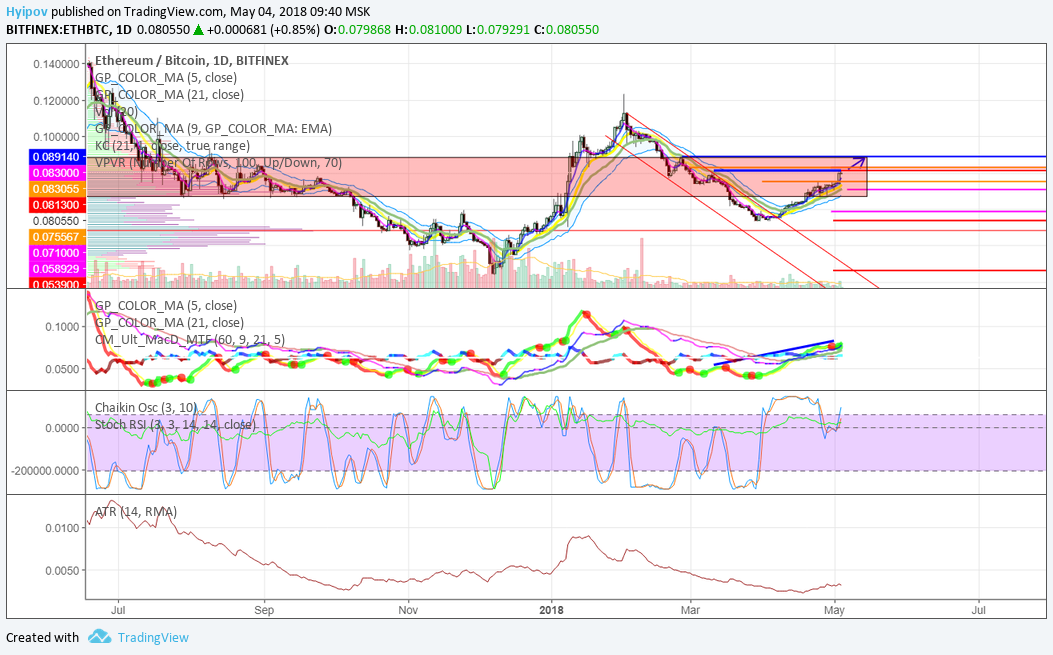The image size is (1053, 655).
Task: Select the Ethereum / Bitcoin, 1D, BITFINEX title
Action: point(192,60)
